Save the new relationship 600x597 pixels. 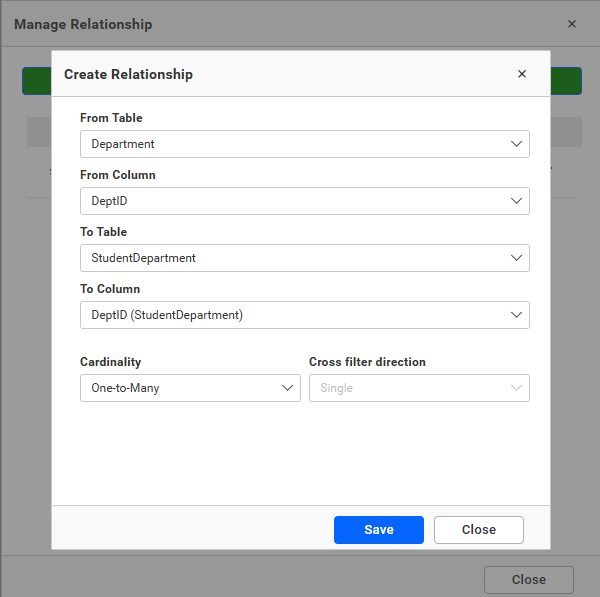pyautogui.click(x=378, y=530)
